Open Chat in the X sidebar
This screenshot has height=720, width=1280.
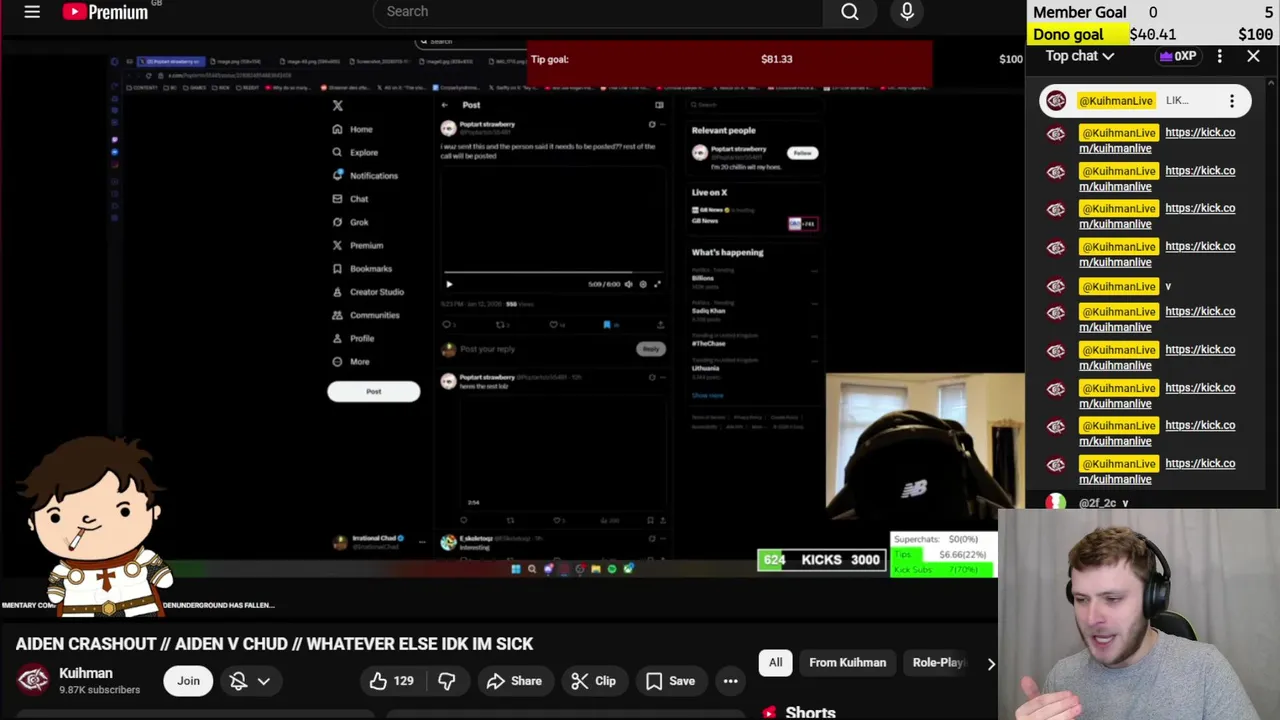tap(350, 198)
